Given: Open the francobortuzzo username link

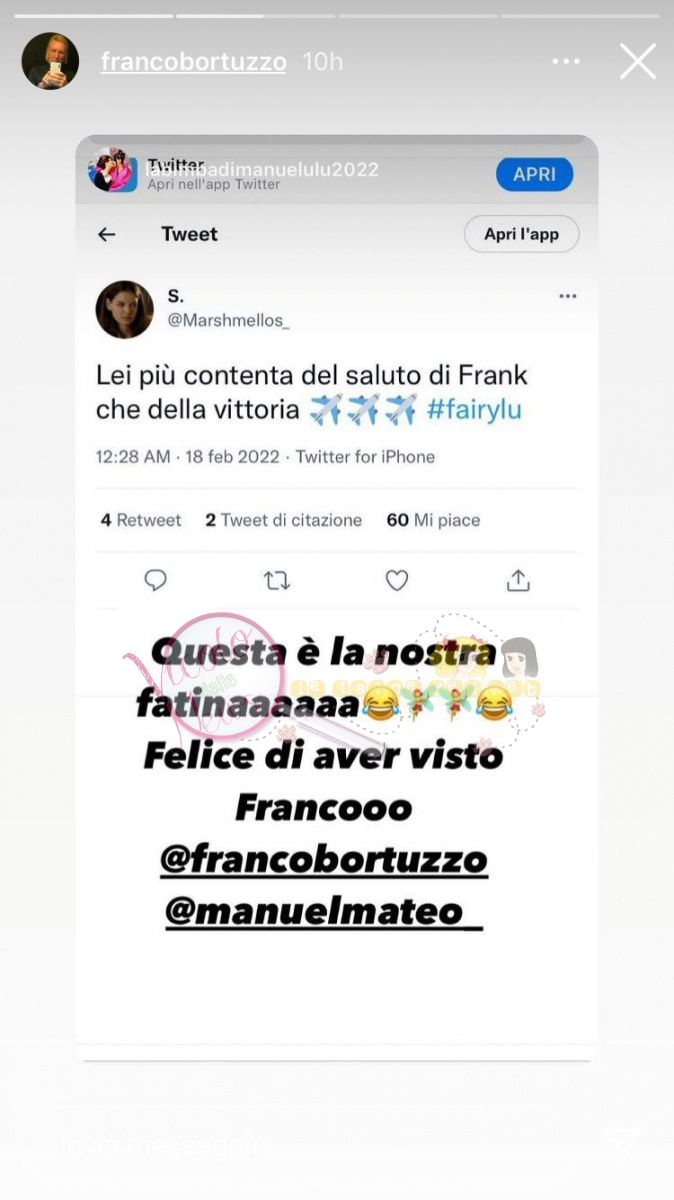Looking at the screenshot, I should point(194,62).
